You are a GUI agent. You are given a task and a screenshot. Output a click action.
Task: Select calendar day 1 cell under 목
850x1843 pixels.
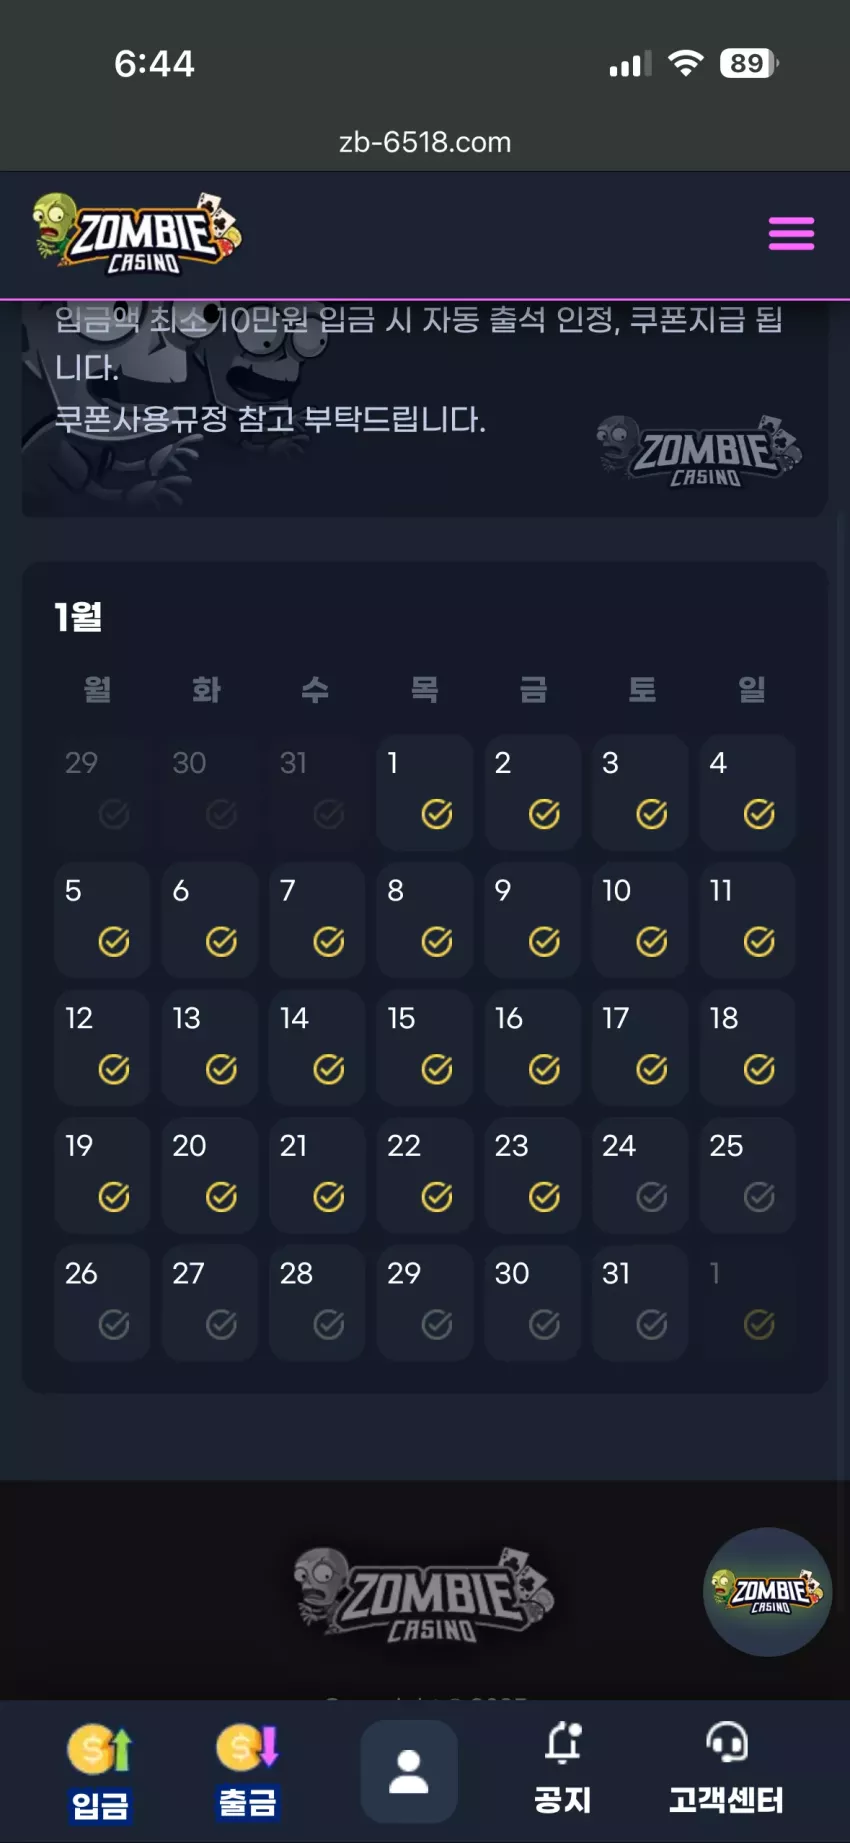point(425,793)
